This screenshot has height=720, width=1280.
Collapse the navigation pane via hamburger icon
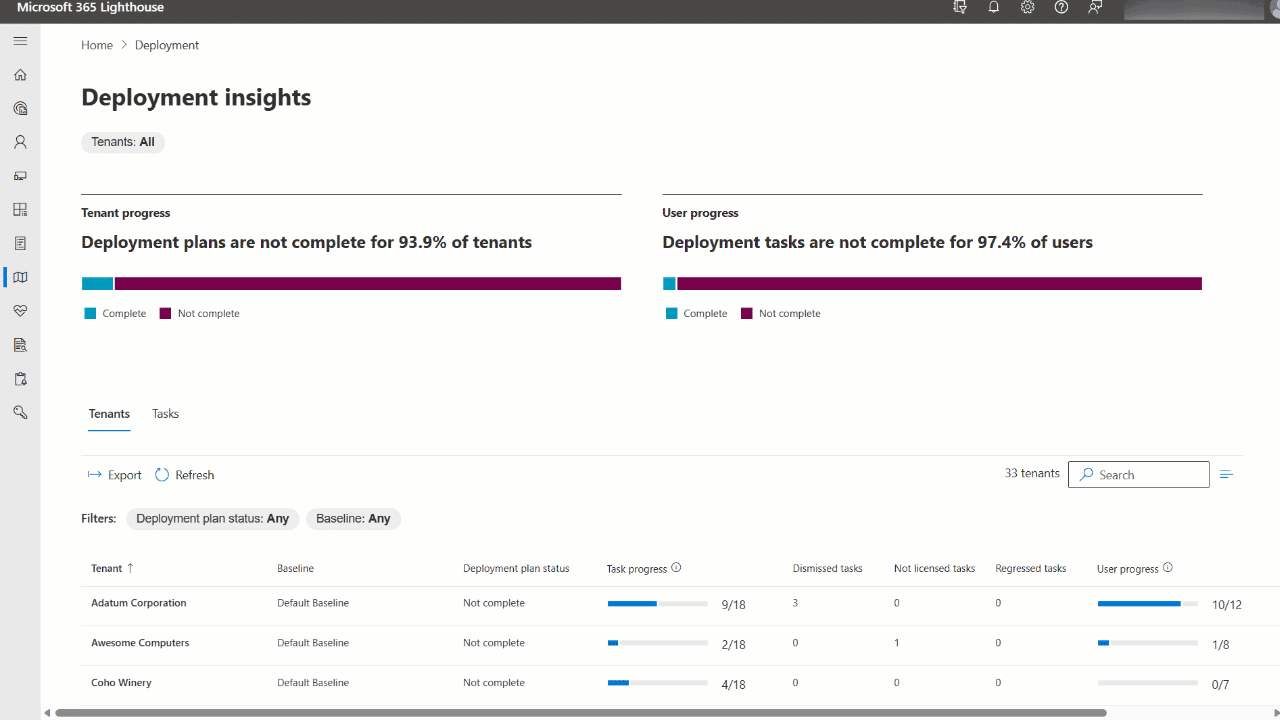pyautogui.click(x=20, y=41)
